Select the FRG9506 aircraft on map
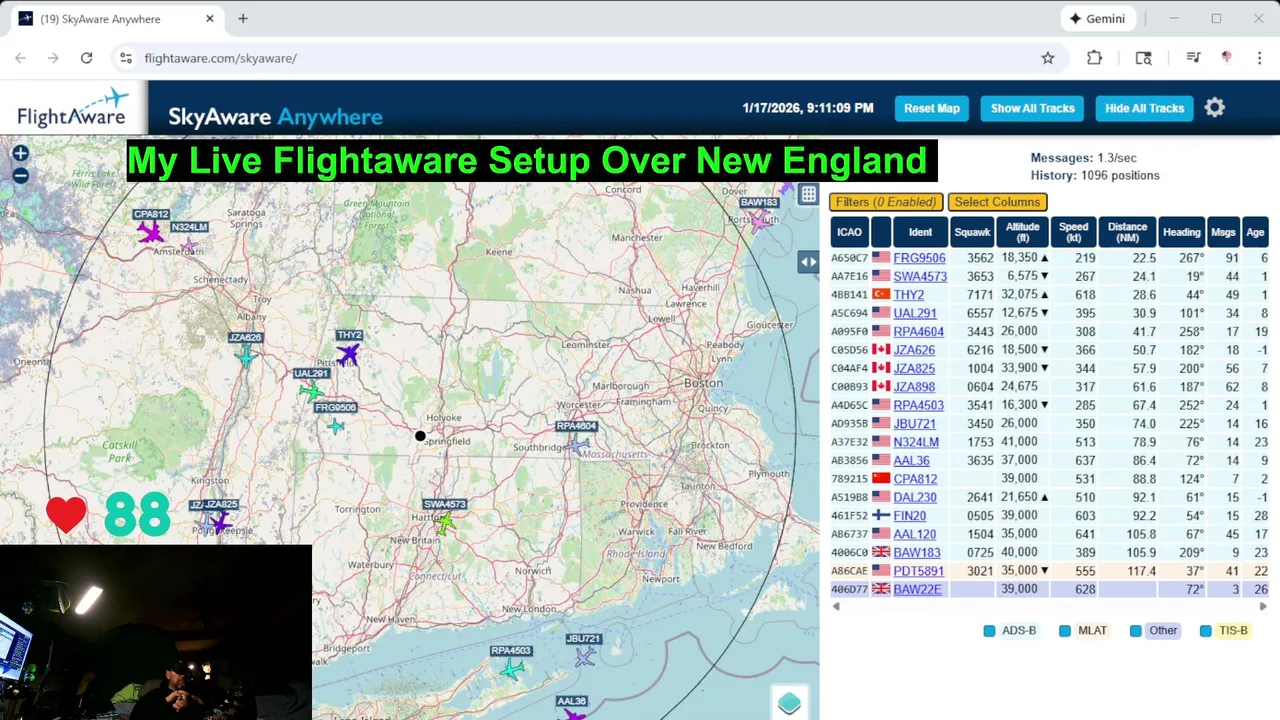 pos(335,426)
